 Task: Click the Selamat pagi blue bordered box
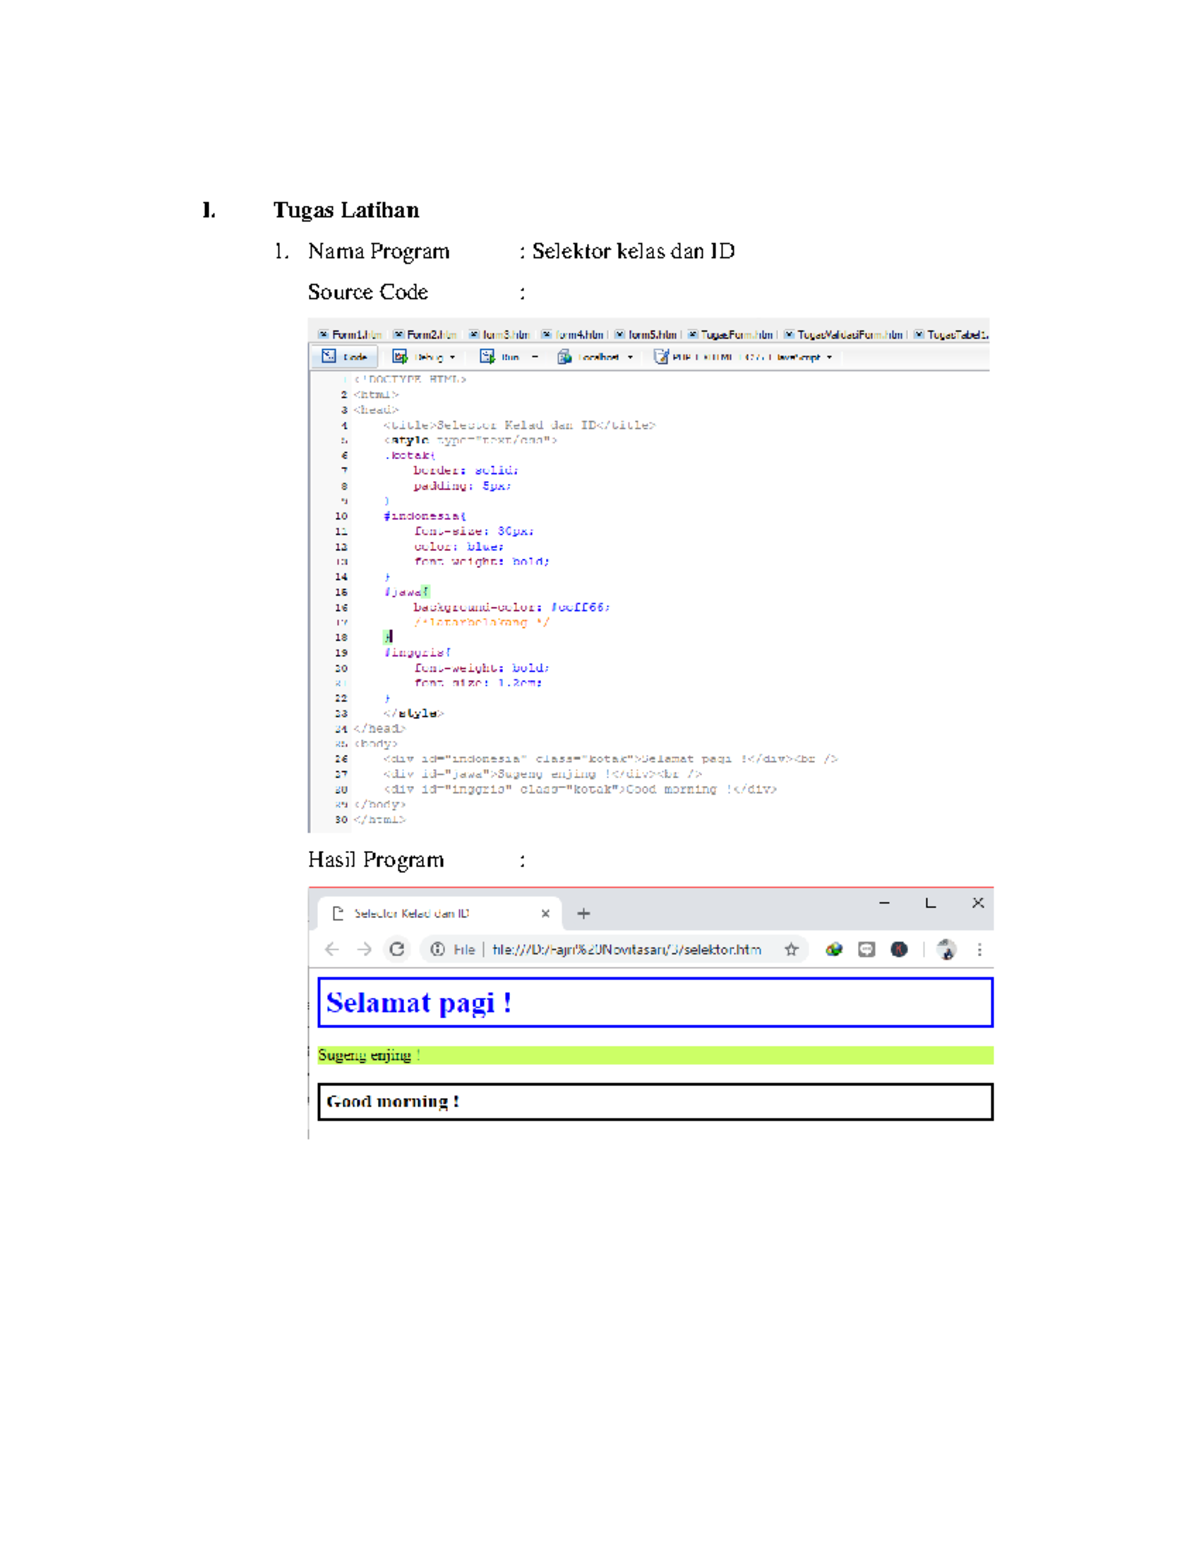point(655,1002)
